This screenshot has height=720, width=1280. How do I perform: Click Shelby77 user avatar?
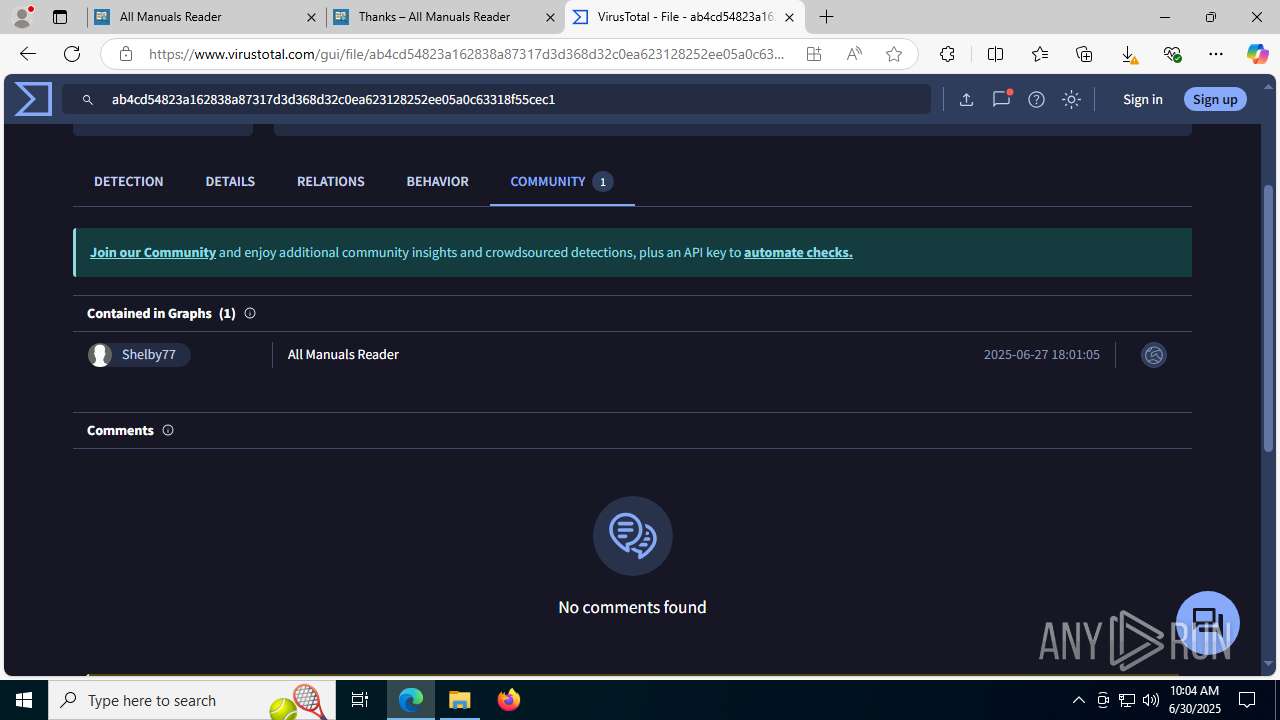click(100, 355)
